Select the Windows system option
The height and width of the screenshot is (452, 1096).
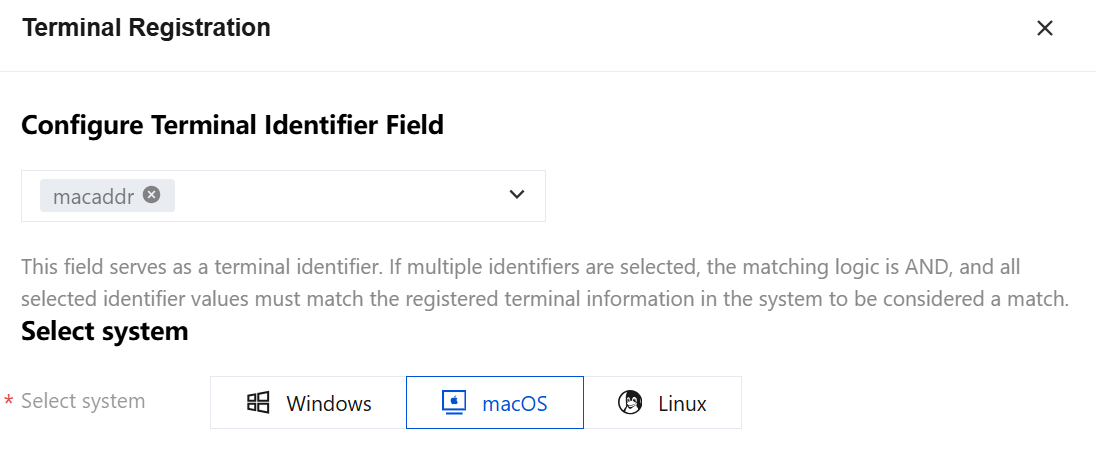pos(308,402)
